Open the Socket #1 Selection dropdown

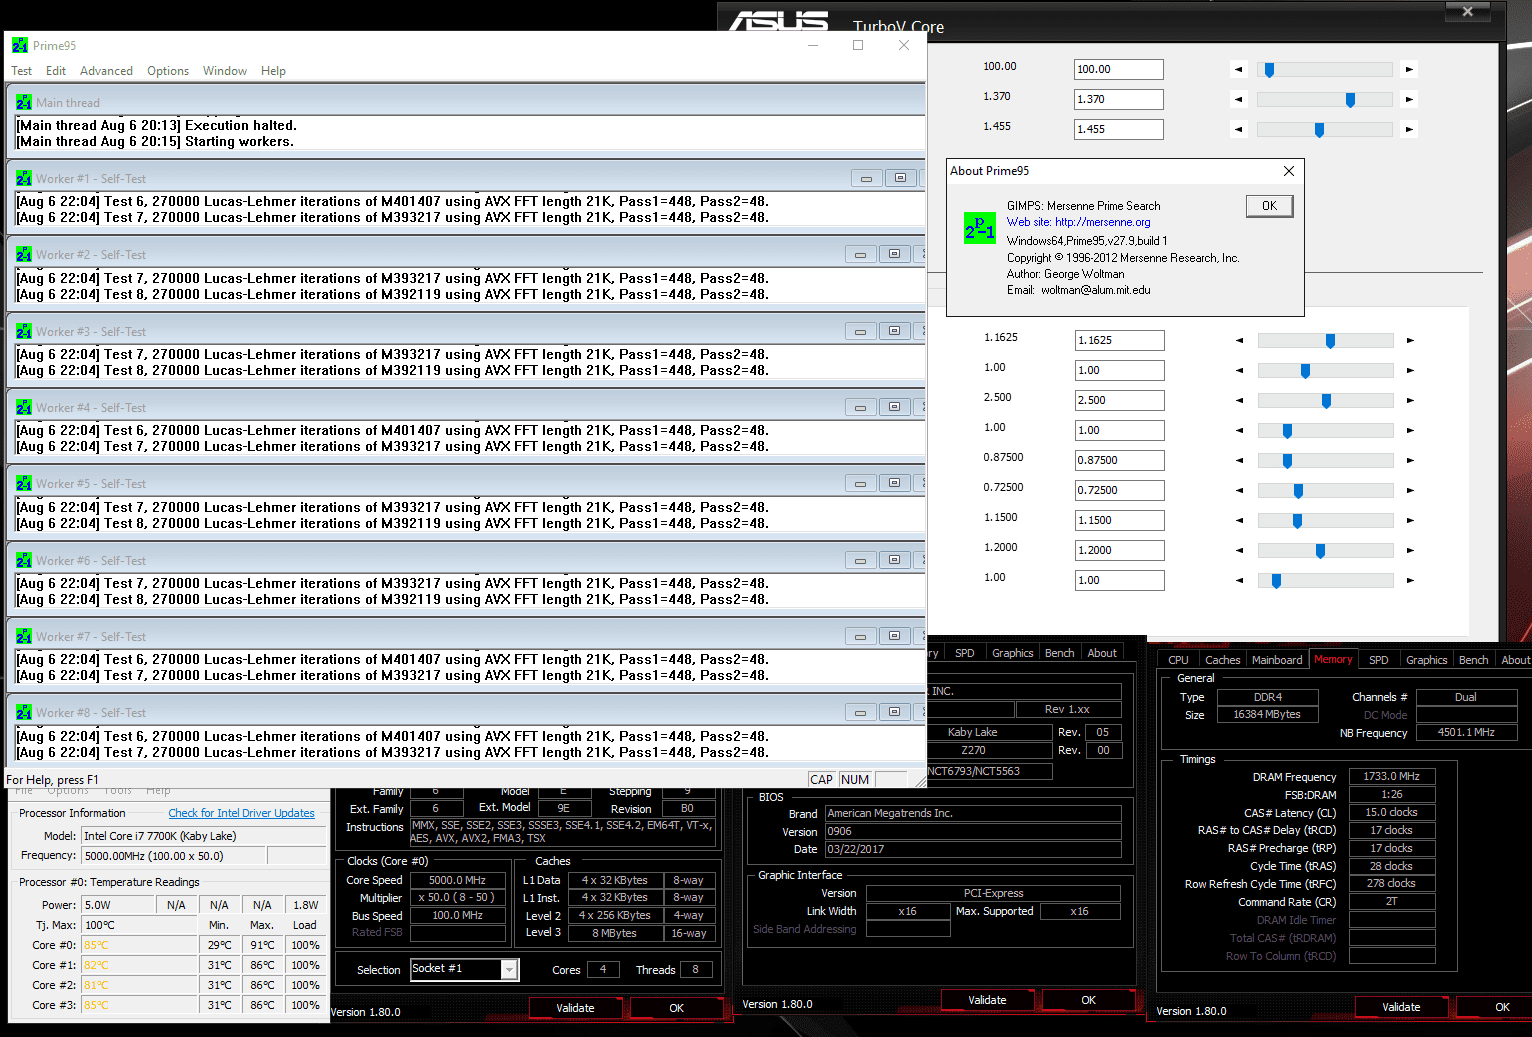[509, 969]
